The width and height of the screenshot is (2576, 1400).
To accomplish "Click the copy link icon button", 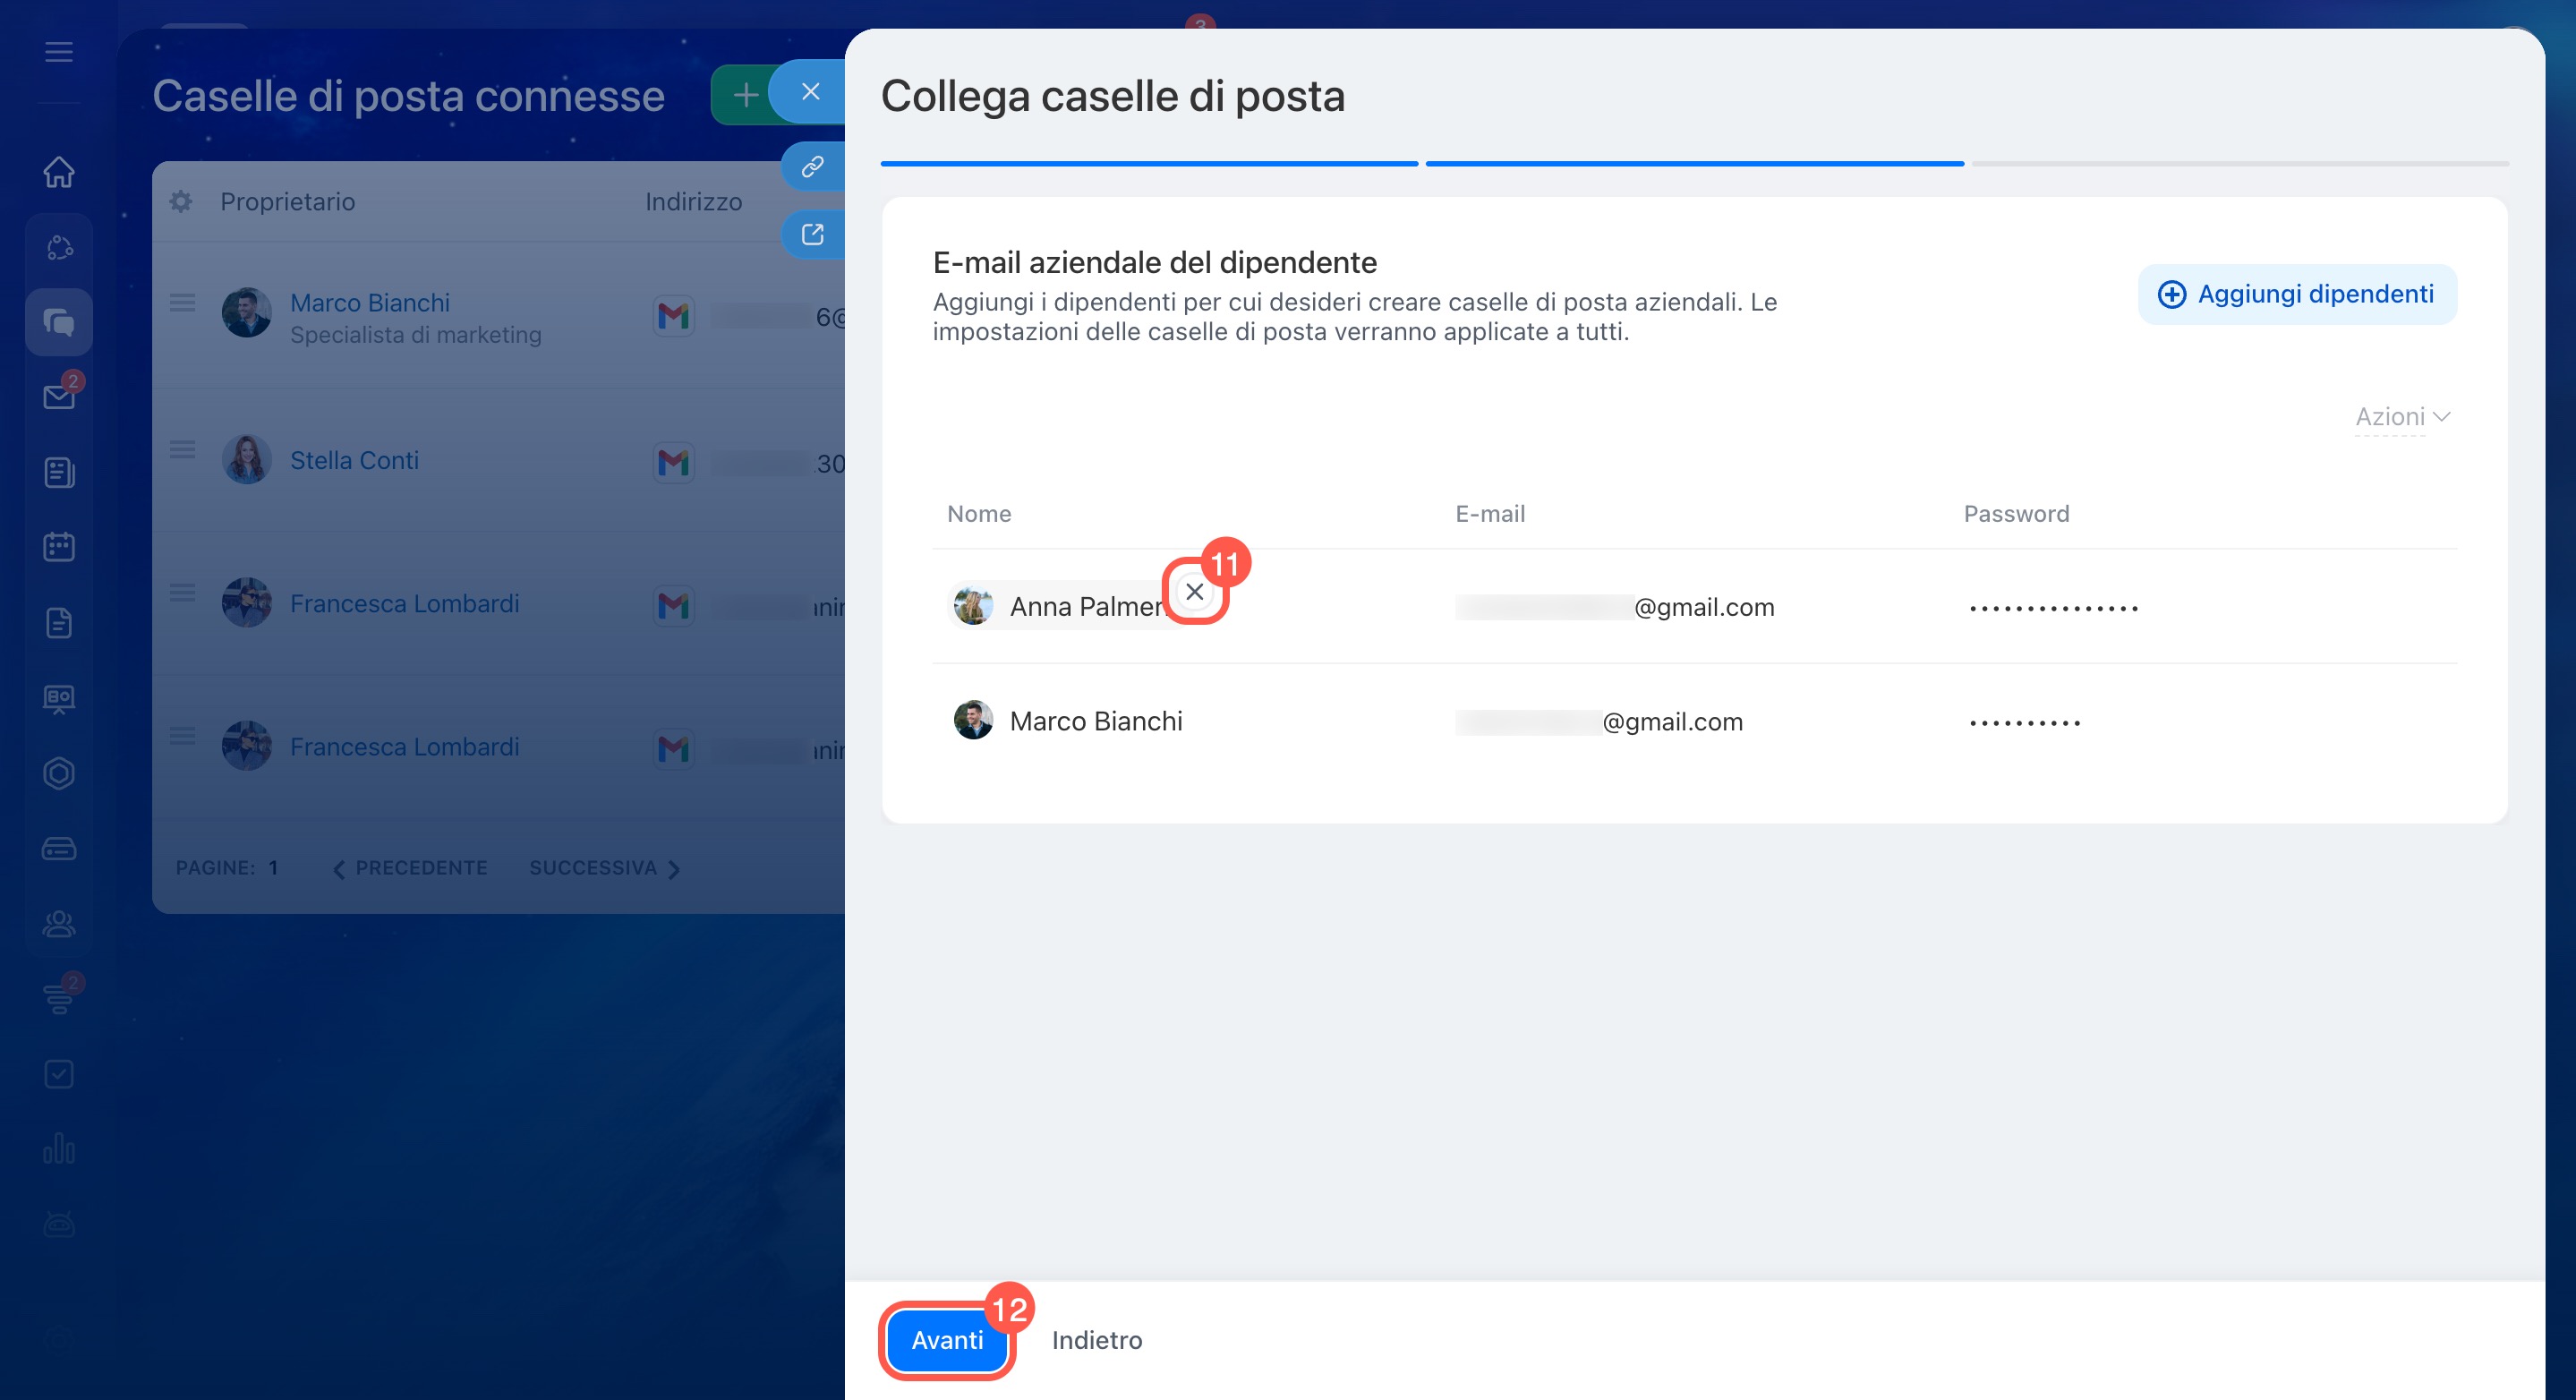I will coord(812,166).
